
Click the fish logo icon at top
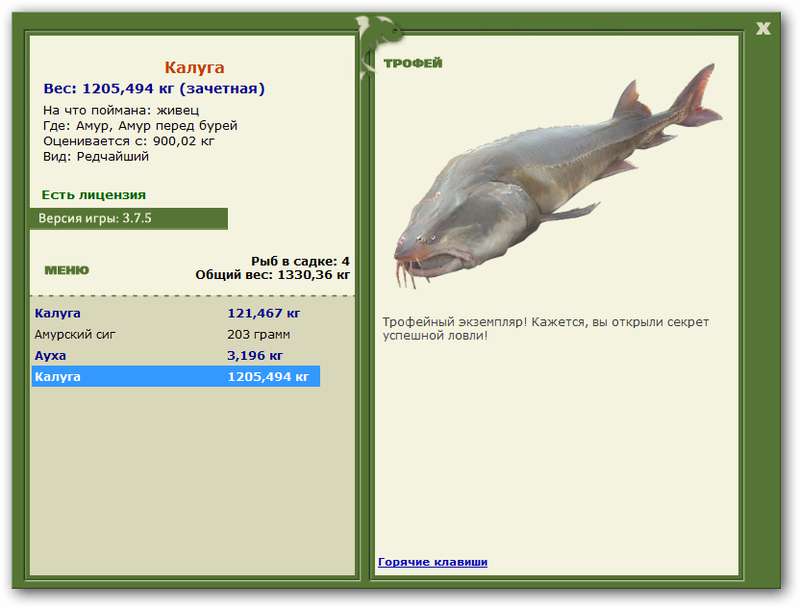click(380, 45)
